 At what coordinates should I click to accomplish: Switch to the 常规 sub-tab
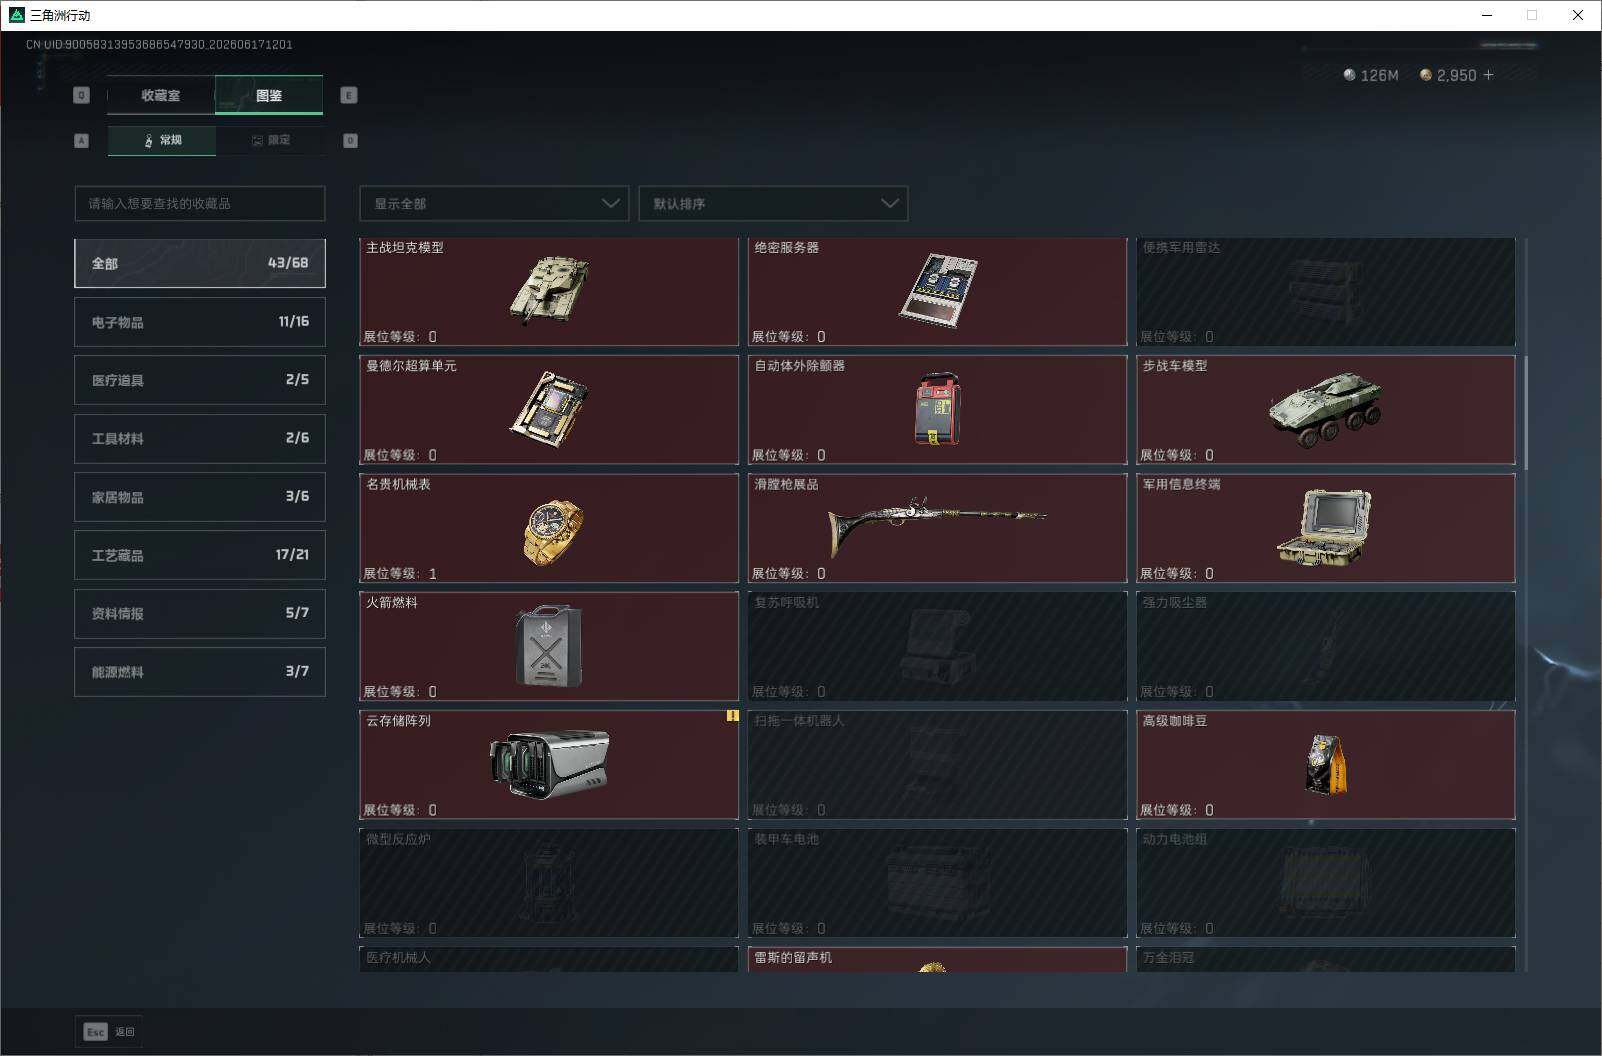click(162, 140)
